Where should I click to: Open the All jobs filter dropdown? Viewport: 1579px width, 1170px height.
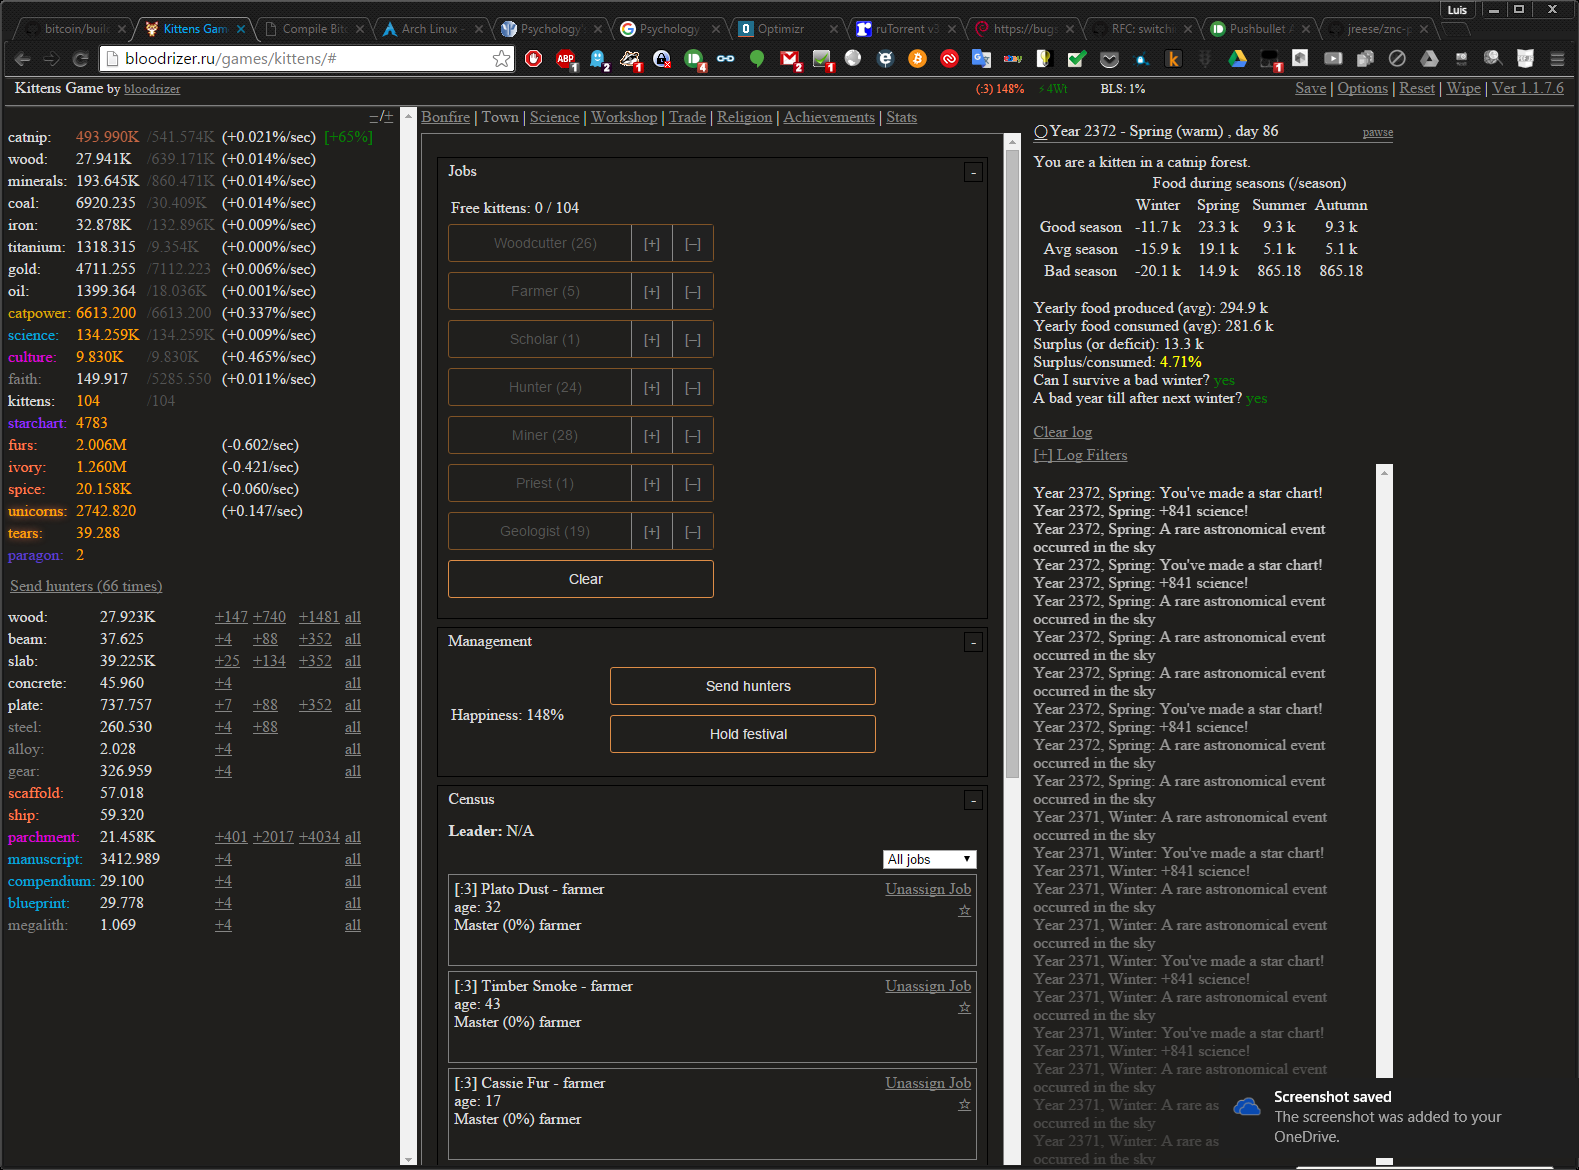click(929, 859)
